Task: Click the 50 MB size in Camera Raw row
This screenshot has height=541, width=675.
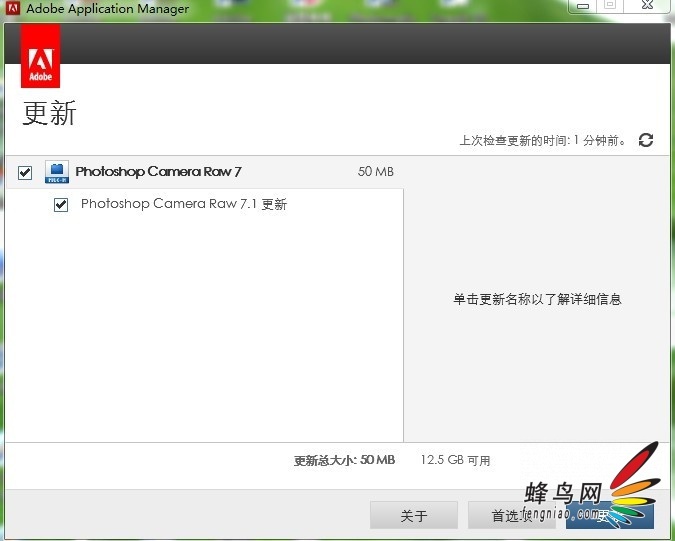Action: 375,172
